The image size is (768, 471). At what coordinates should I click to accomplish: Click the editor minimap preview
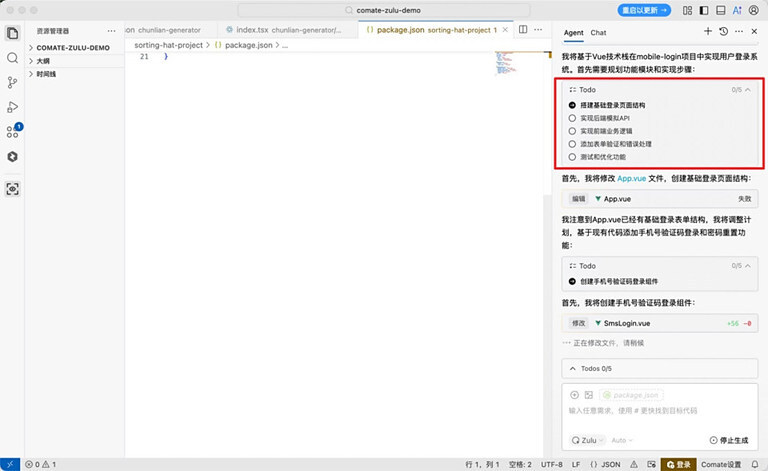[x=506, y=63]
